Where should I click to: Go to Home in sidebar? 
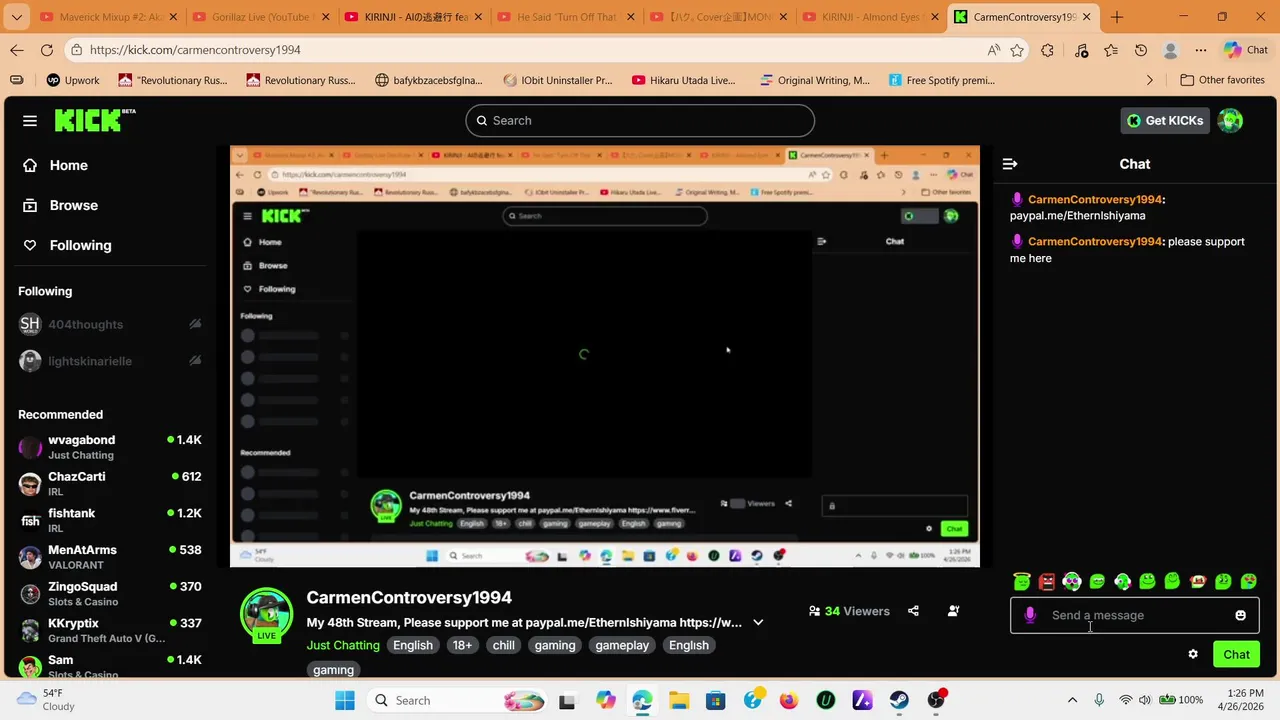56,165
